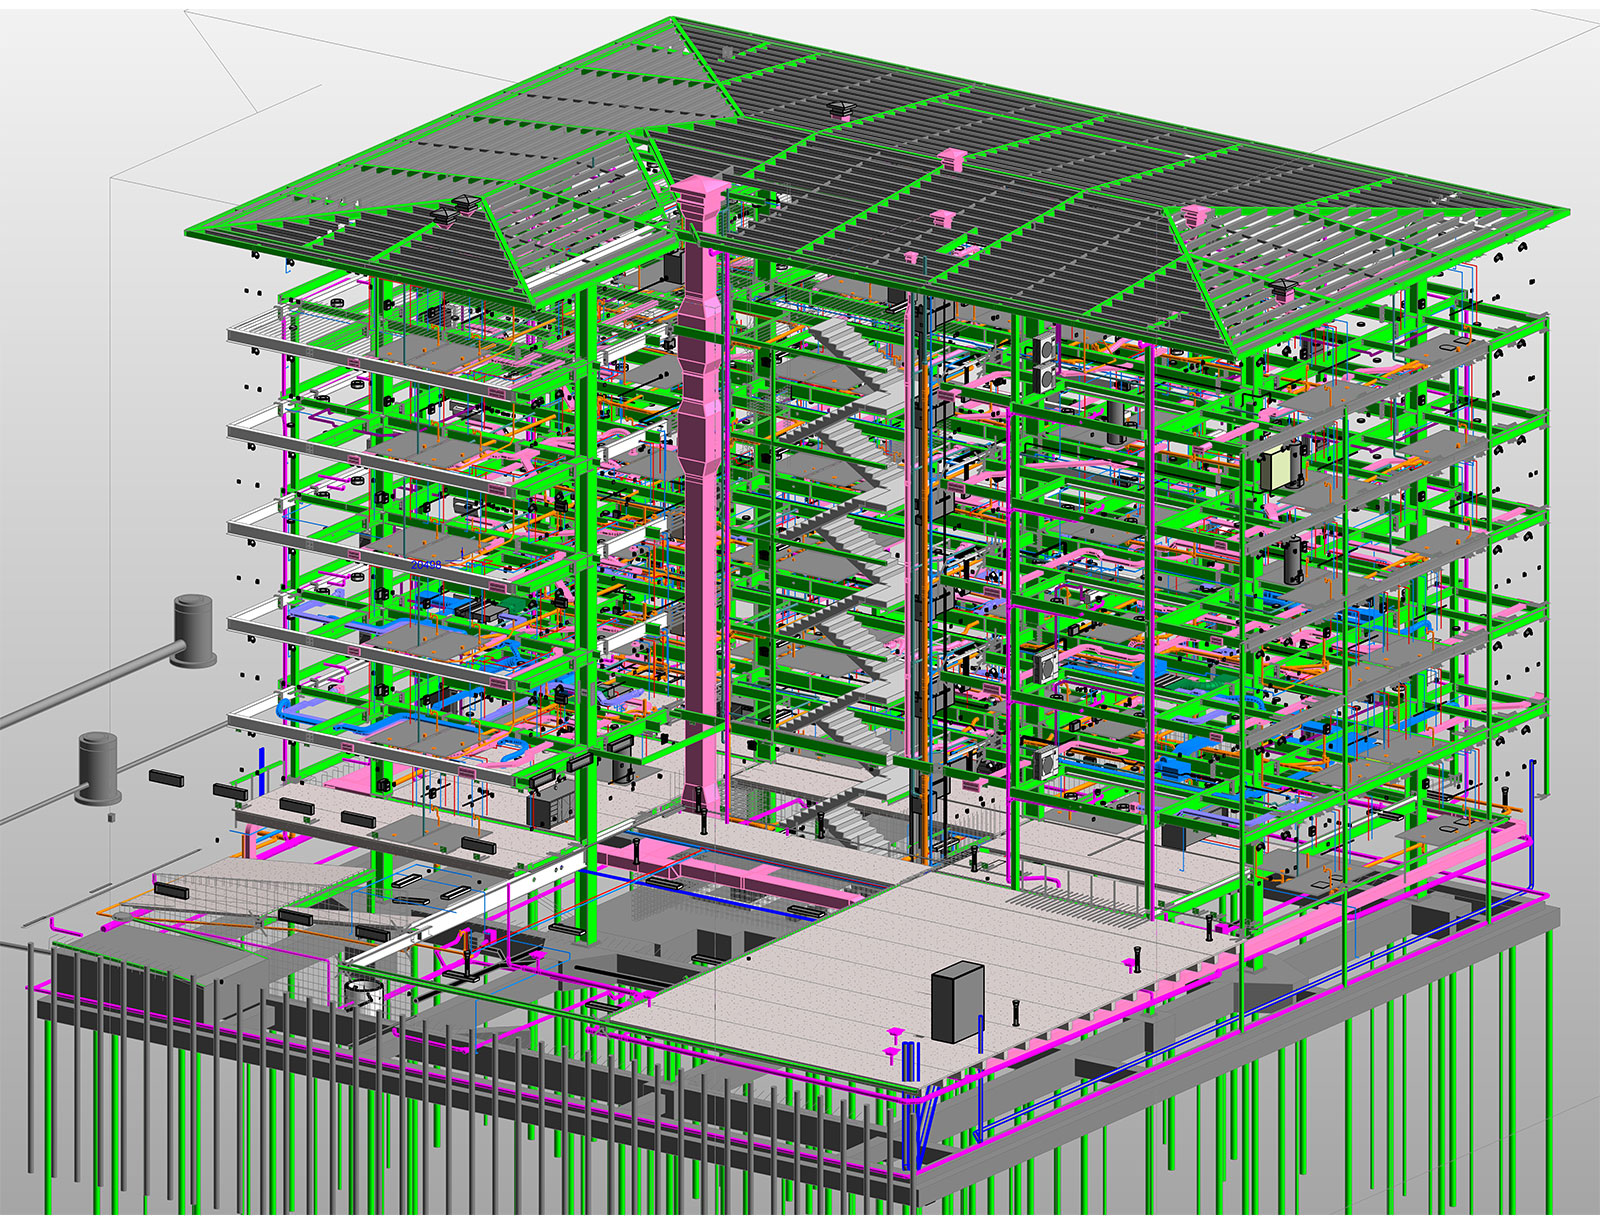The image size is (1600, 1222).
Task: Click the blue 20498 label text
Action: click(x=426, y=566)
